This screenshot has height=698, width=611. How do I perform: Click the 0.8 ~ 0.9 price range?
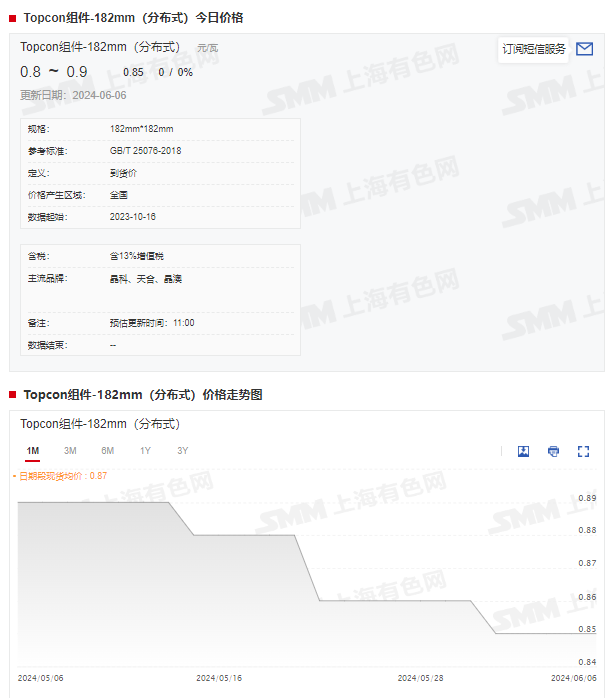click(x=53, y=72)
